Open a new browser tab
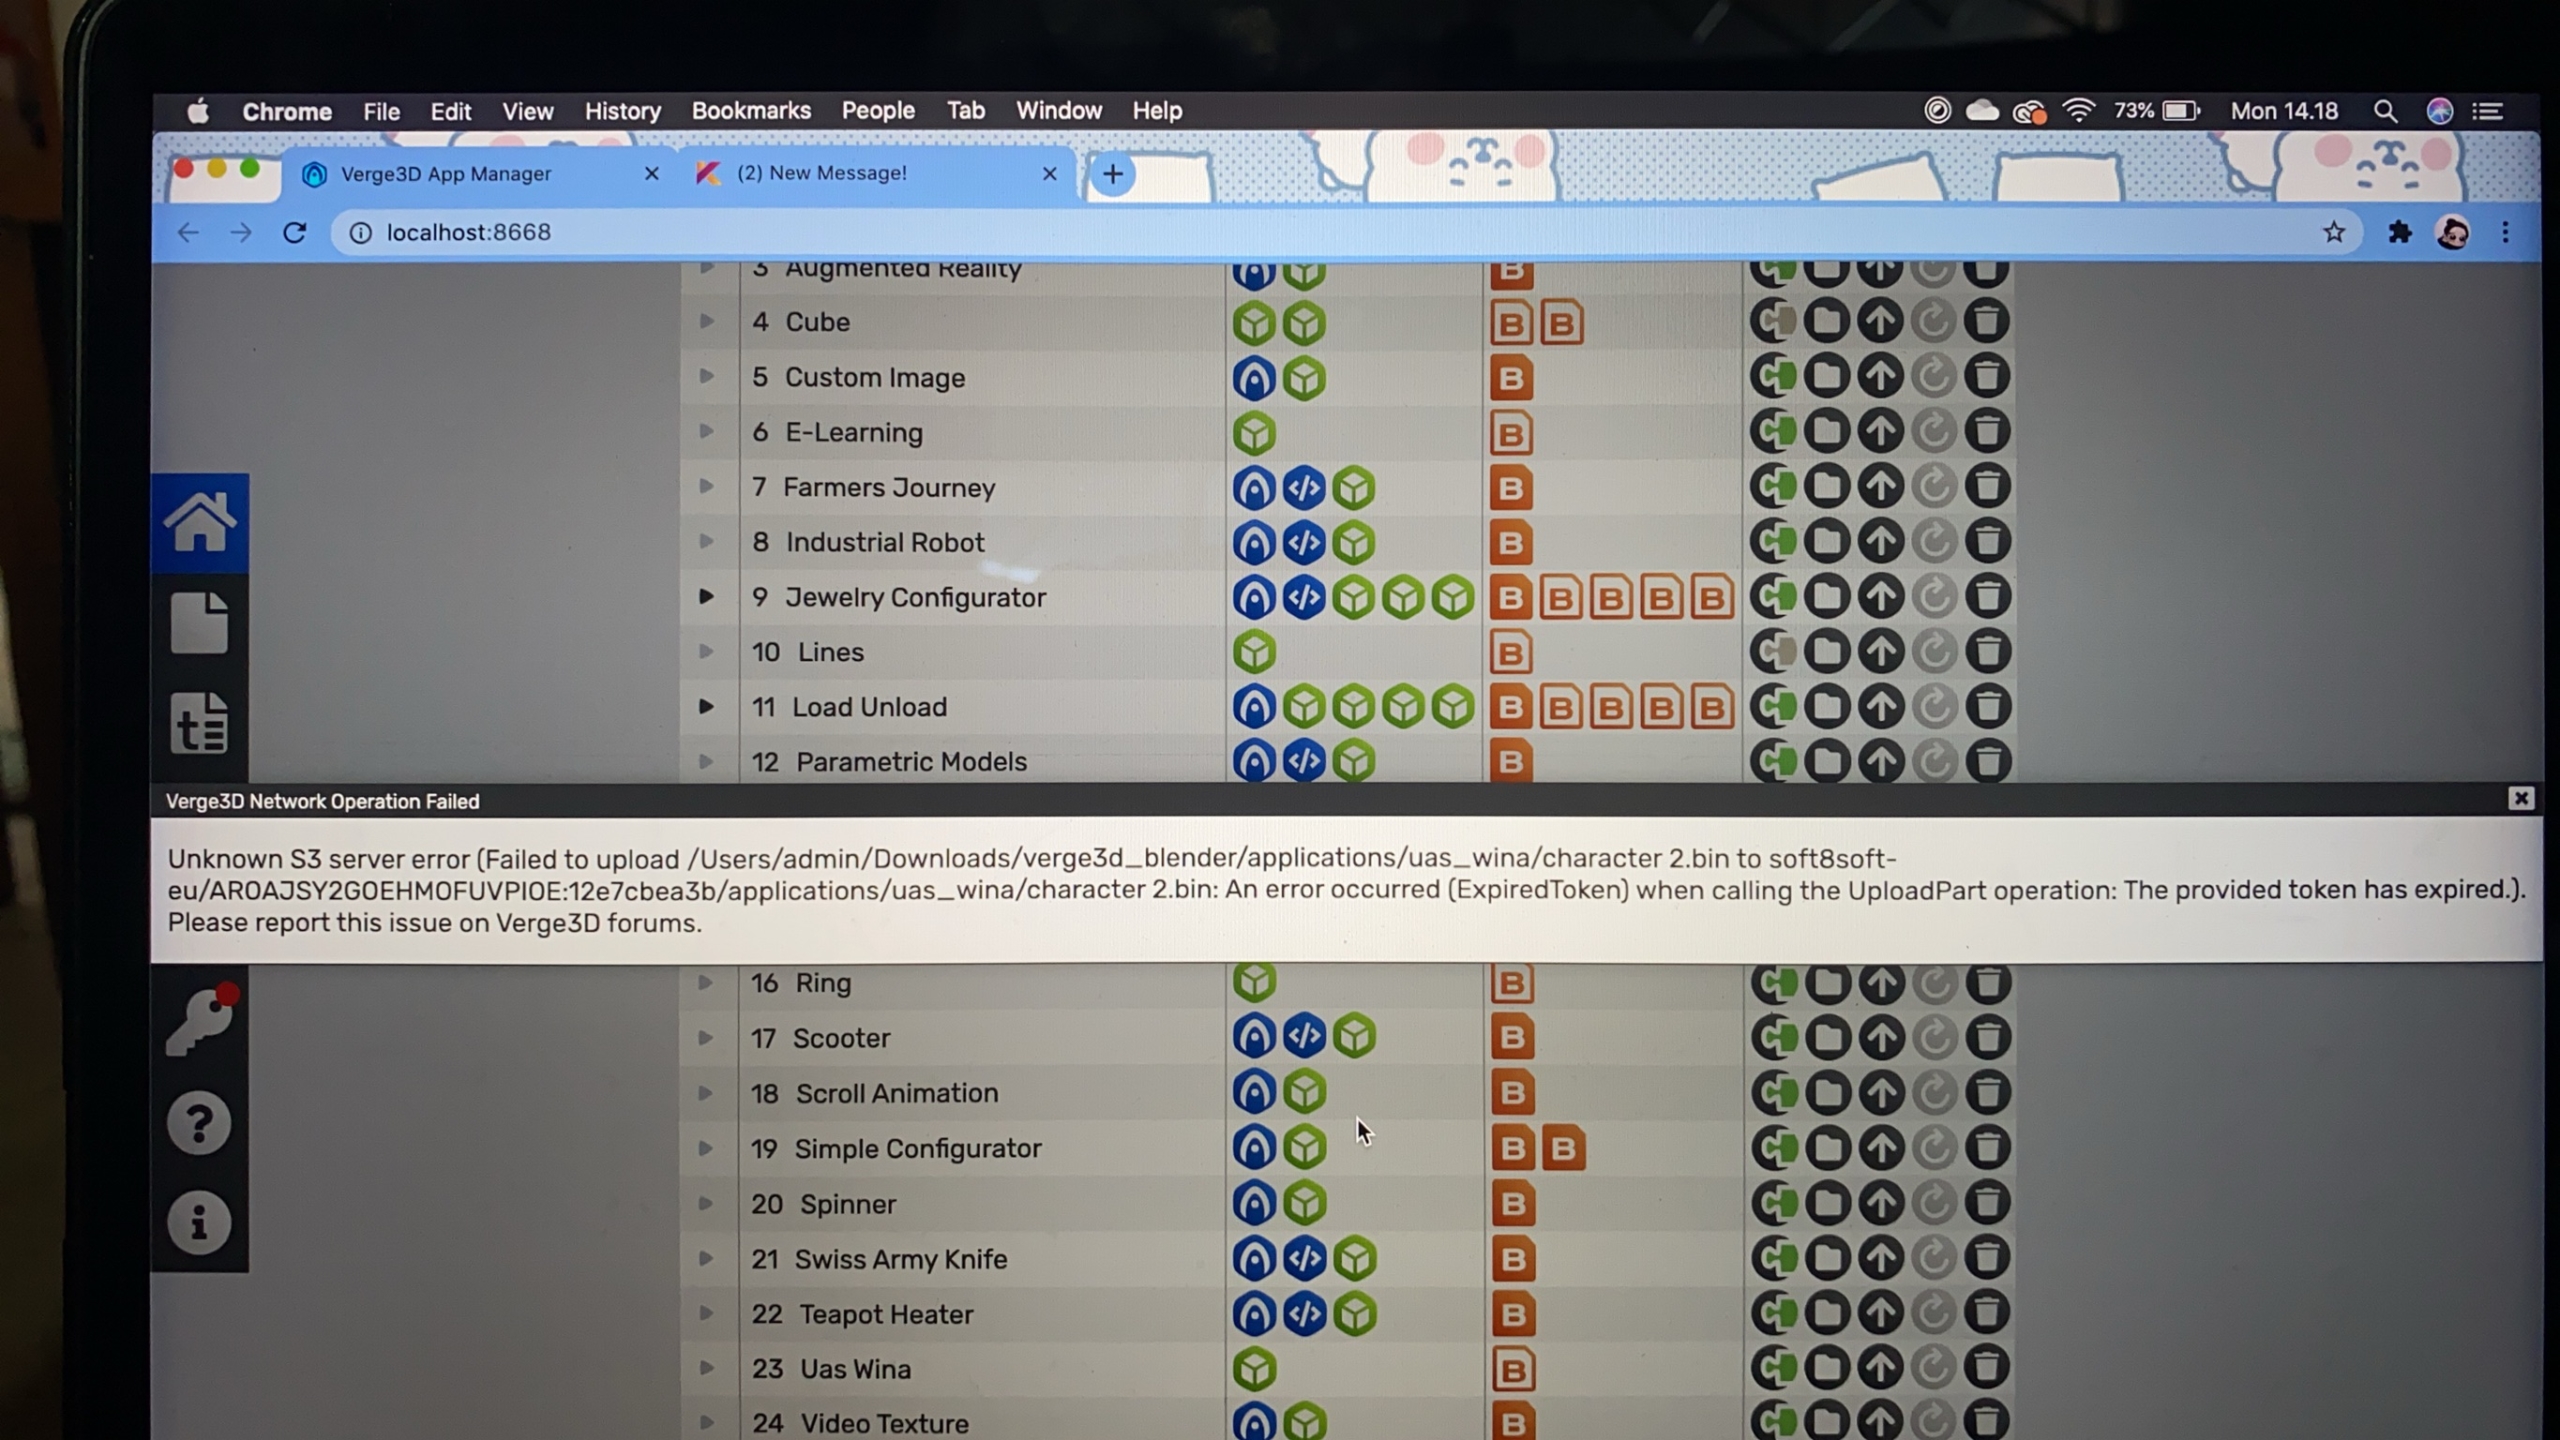Screen dimensions: 2560x1440 coord(1112,174)
